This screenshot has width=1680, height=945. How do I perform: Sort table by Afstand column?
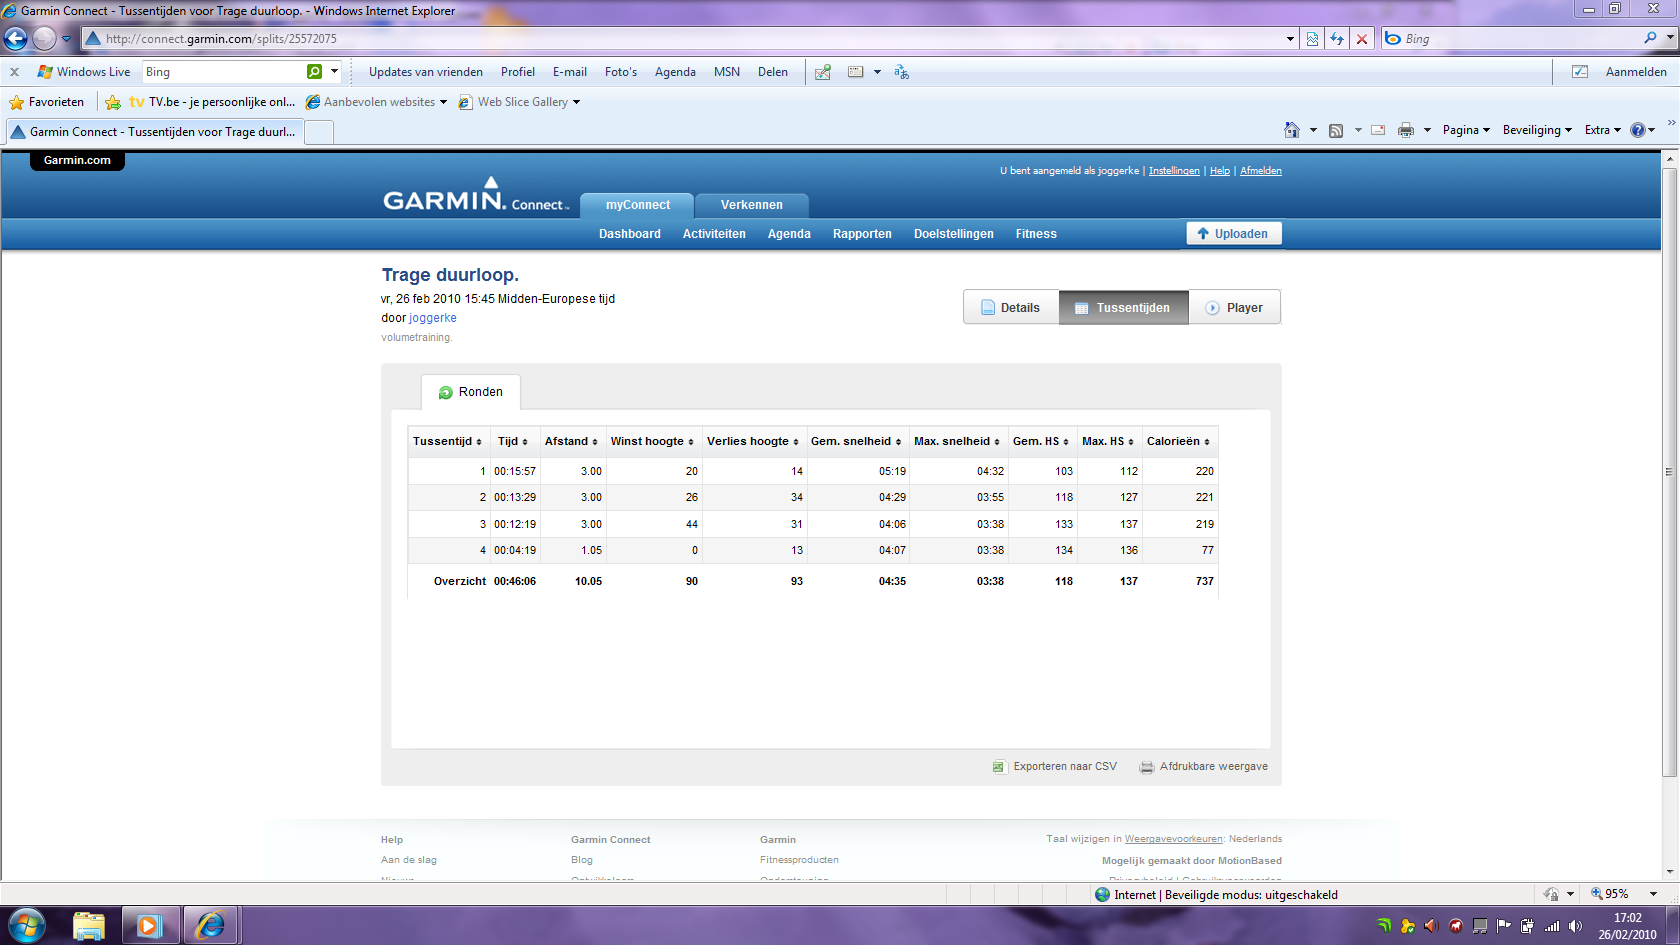click(x=571, y=441)
